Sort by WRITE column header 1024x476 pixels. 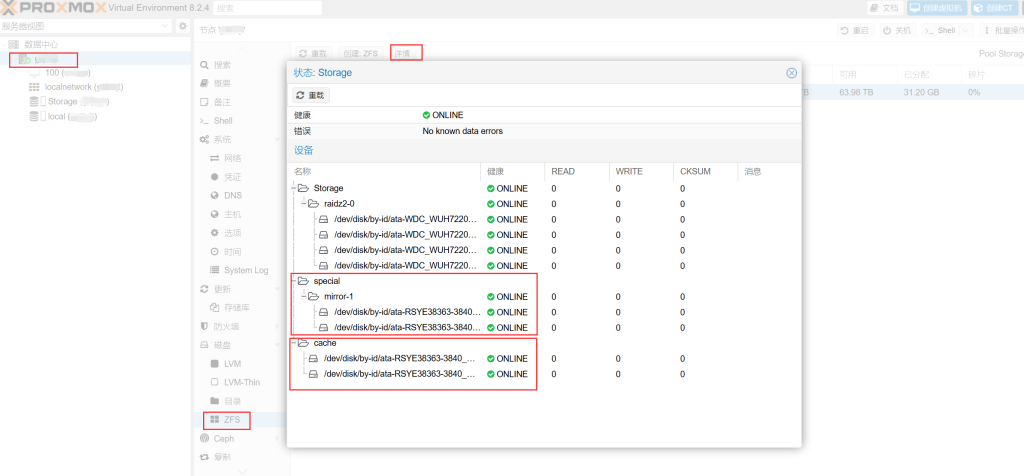(641, 172)
